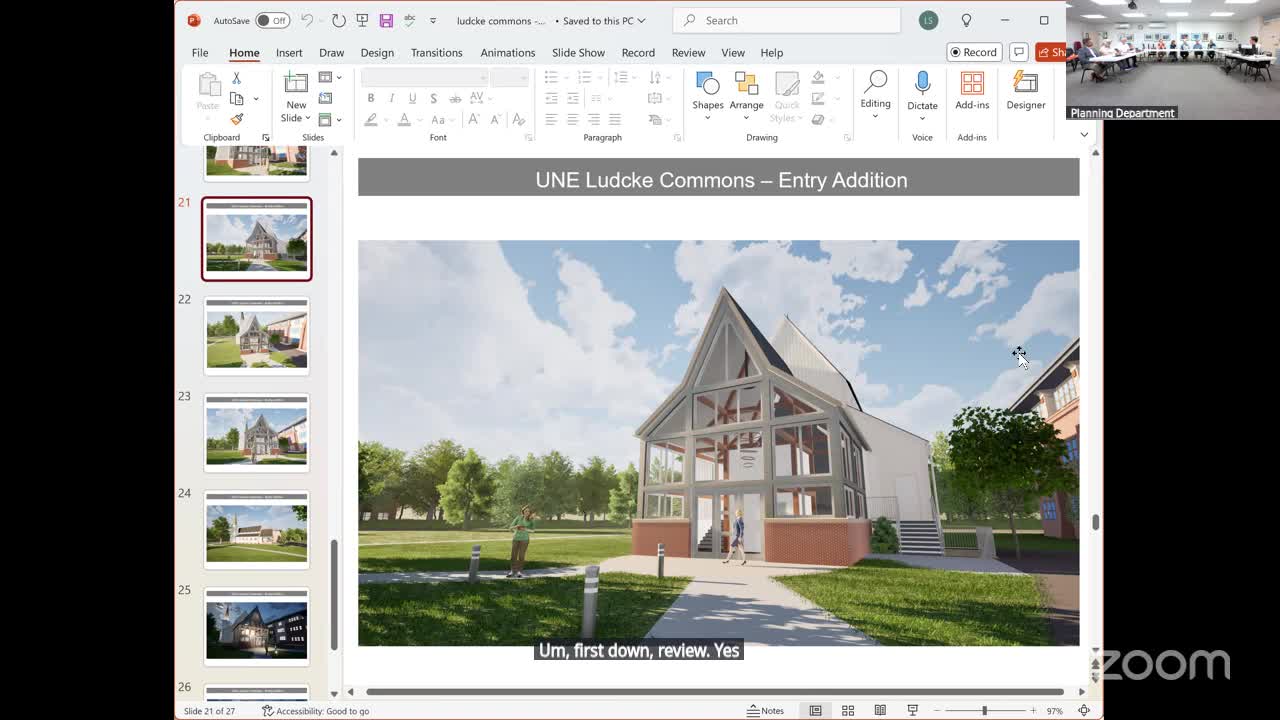The image size is (1280, 720).
Task: Open the Review tab
Action: [688, 52]
